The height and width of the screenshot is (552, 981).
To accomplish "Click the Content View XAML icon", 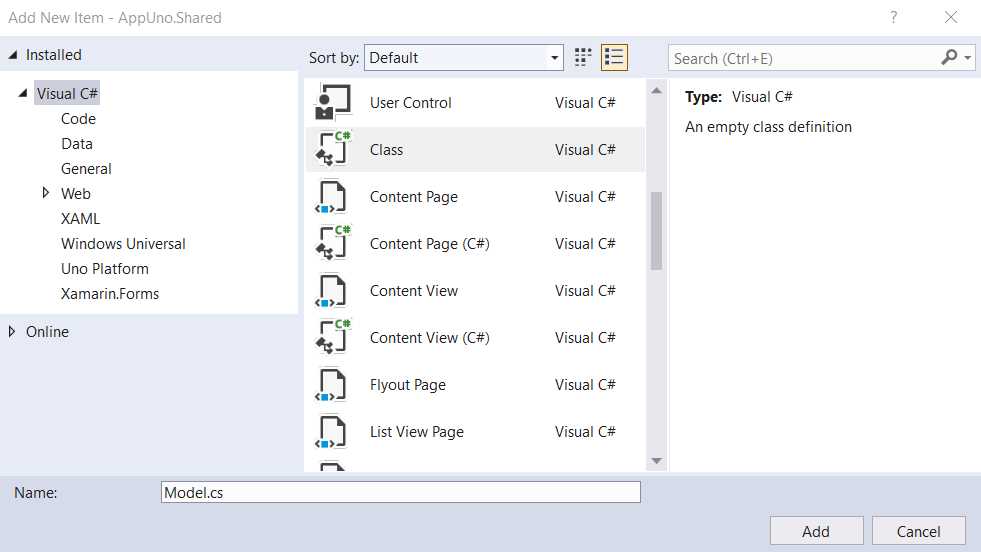I will (x=332, y=290).
